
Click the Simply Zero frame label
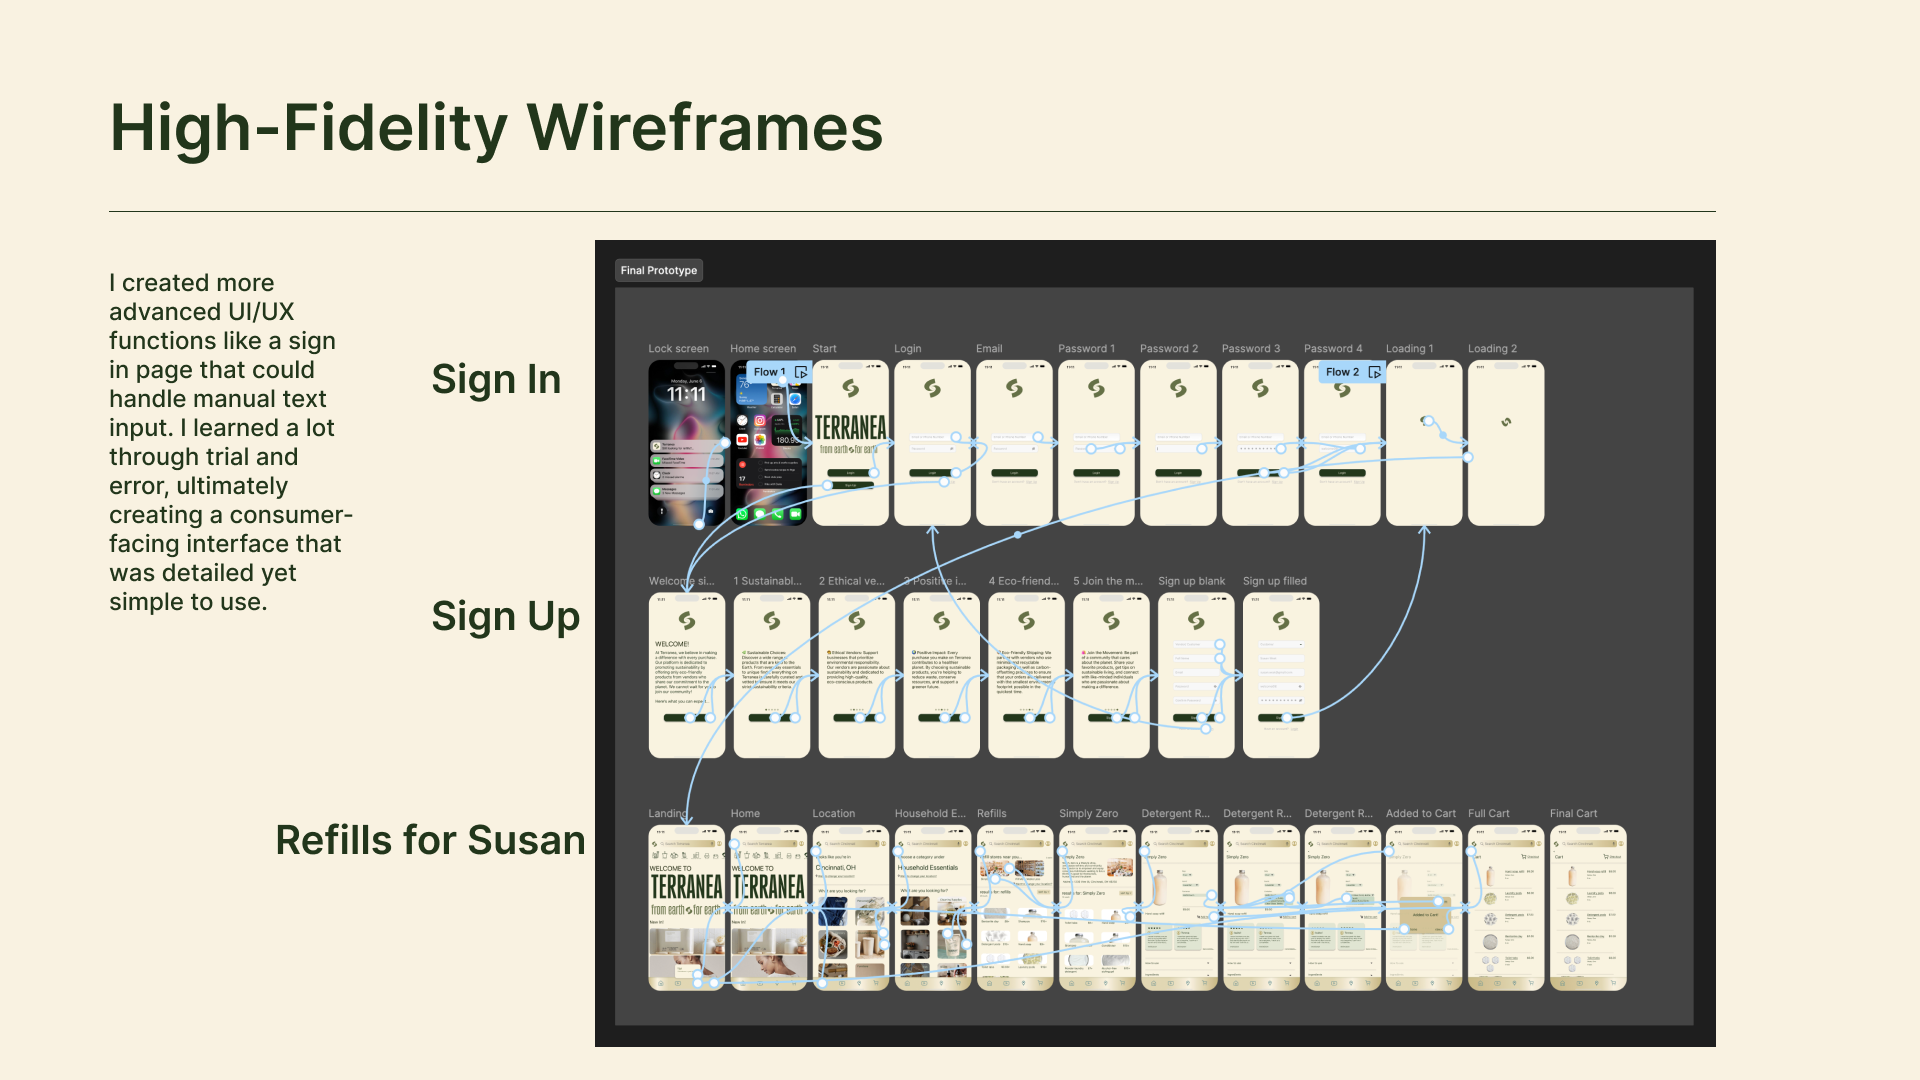tap(1088, 814)
